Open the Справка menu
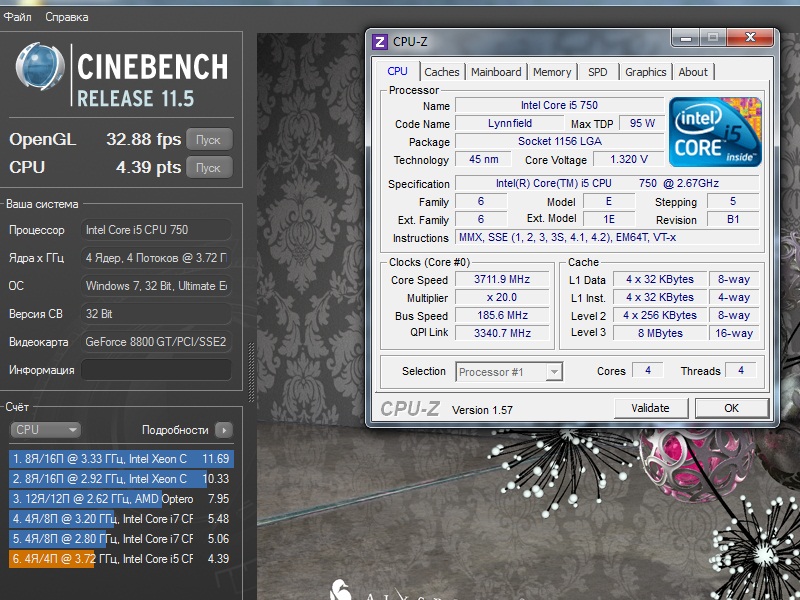Image resolution: width=800 pixels, height=600 pixels. click(x=67, y=17)
